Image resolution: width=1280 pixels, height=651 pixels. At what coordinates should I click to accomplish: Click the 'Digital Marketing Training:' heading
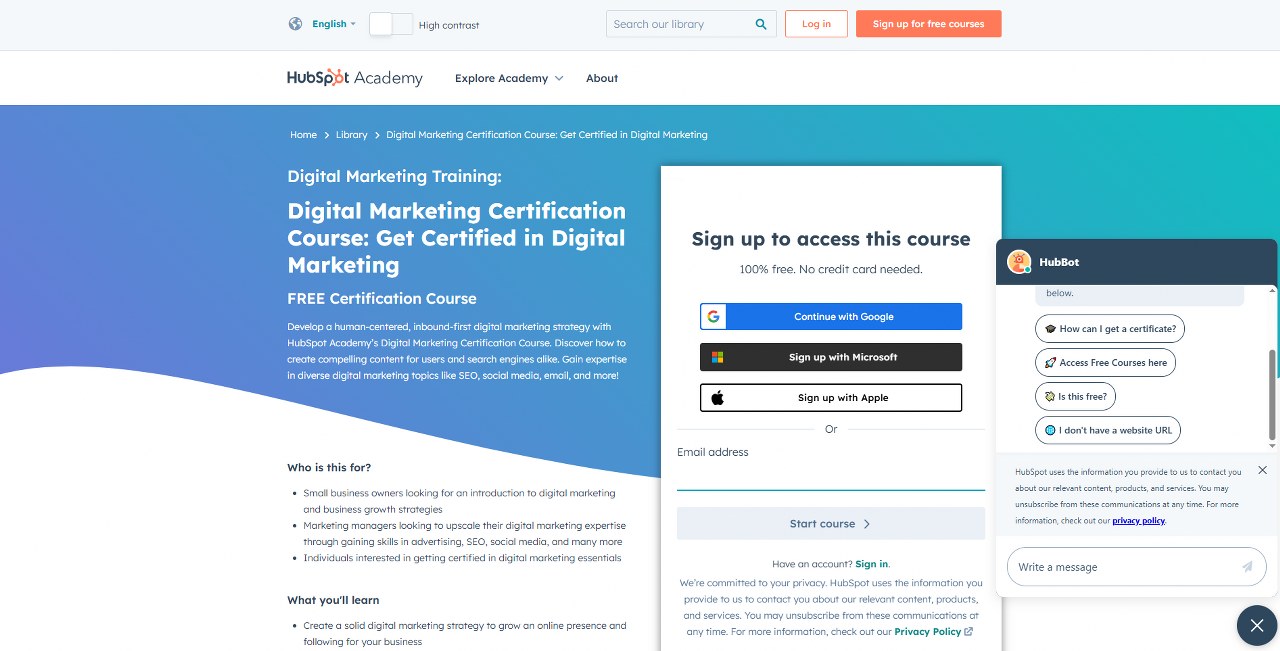394,177
